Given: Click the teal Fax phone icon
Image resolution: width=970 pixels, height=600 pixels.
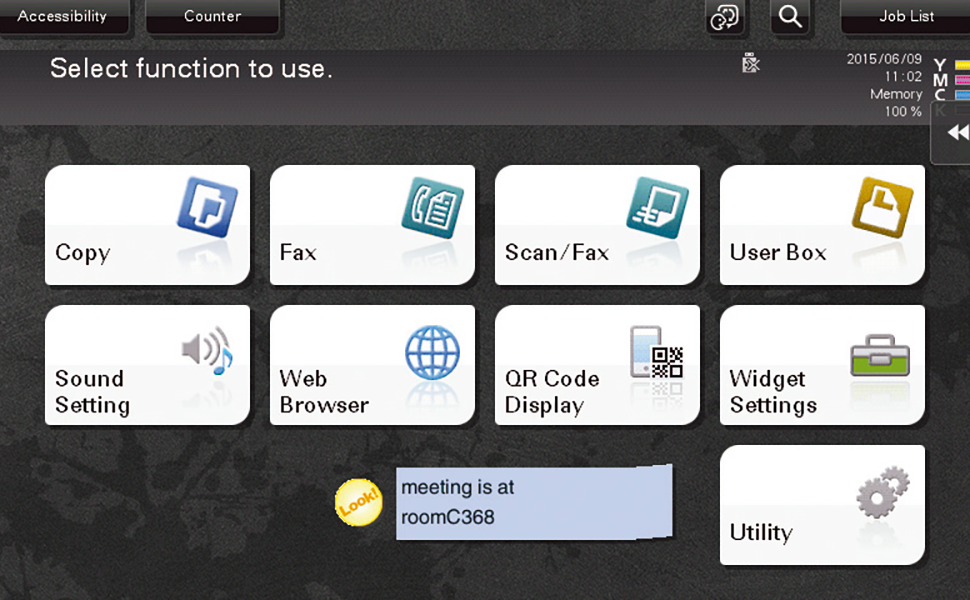Looking at the screenshot, I should 432,207.
